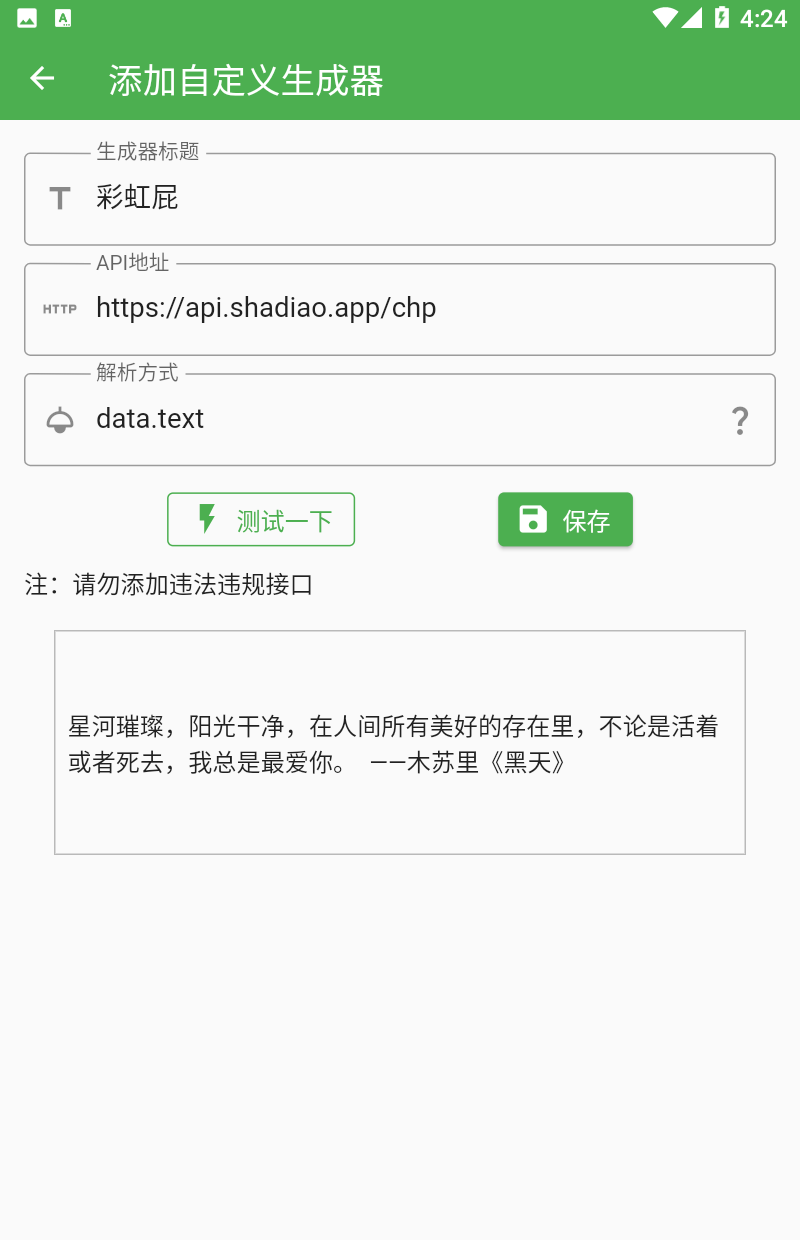Viewport: 800px width, 1240px height.
Task: Tap the 添加自定义生成器 page title
Action: click(246, 81)
